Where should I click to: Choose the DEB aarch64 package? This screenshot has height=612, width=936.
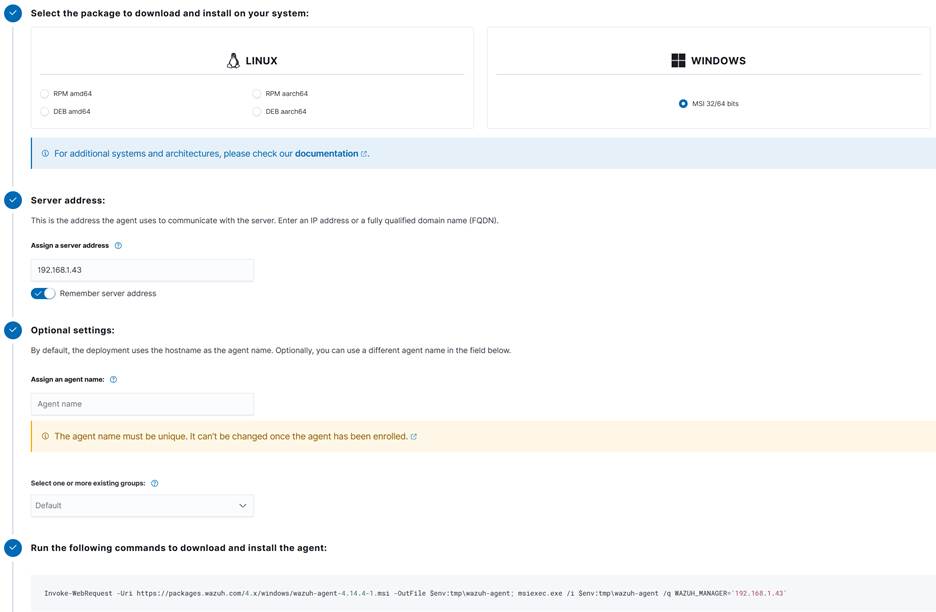[x=257, y=112]
